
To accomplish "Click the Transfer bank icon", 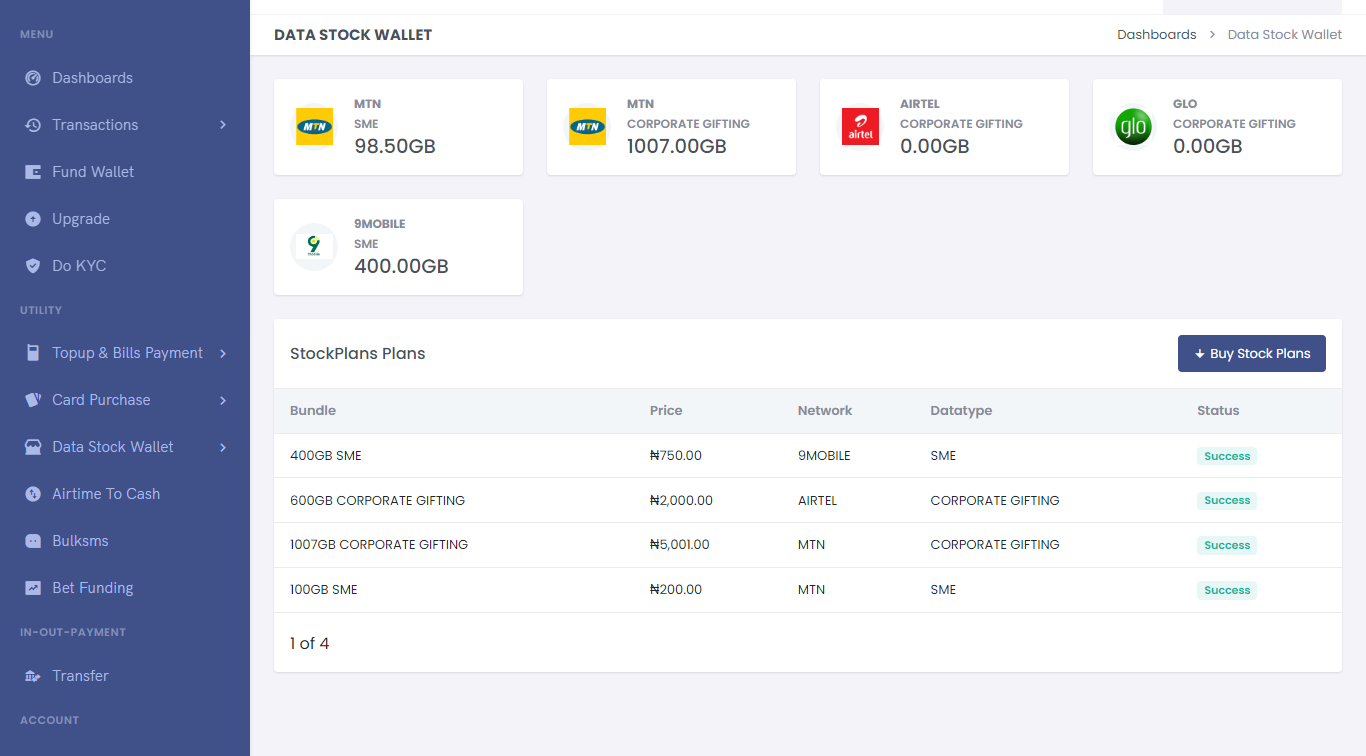I will click(x=33, y=676).
